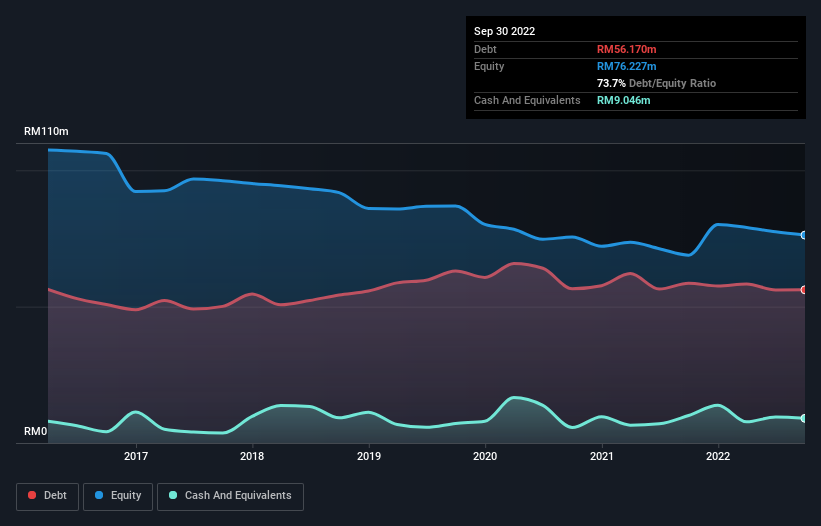This screenshot has height=526, width=821.
Task: Click the 2022 x-axis label
Action: point(718,456)
